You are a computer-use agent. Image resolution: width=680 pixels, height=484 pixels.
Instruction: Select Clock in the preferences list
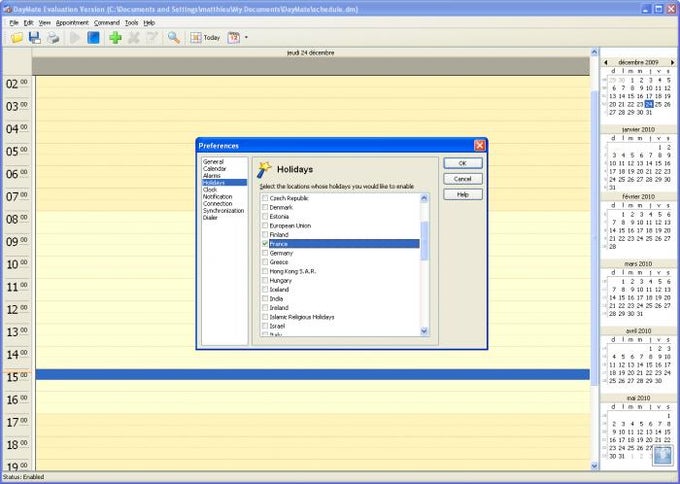[x=210, y=190]
